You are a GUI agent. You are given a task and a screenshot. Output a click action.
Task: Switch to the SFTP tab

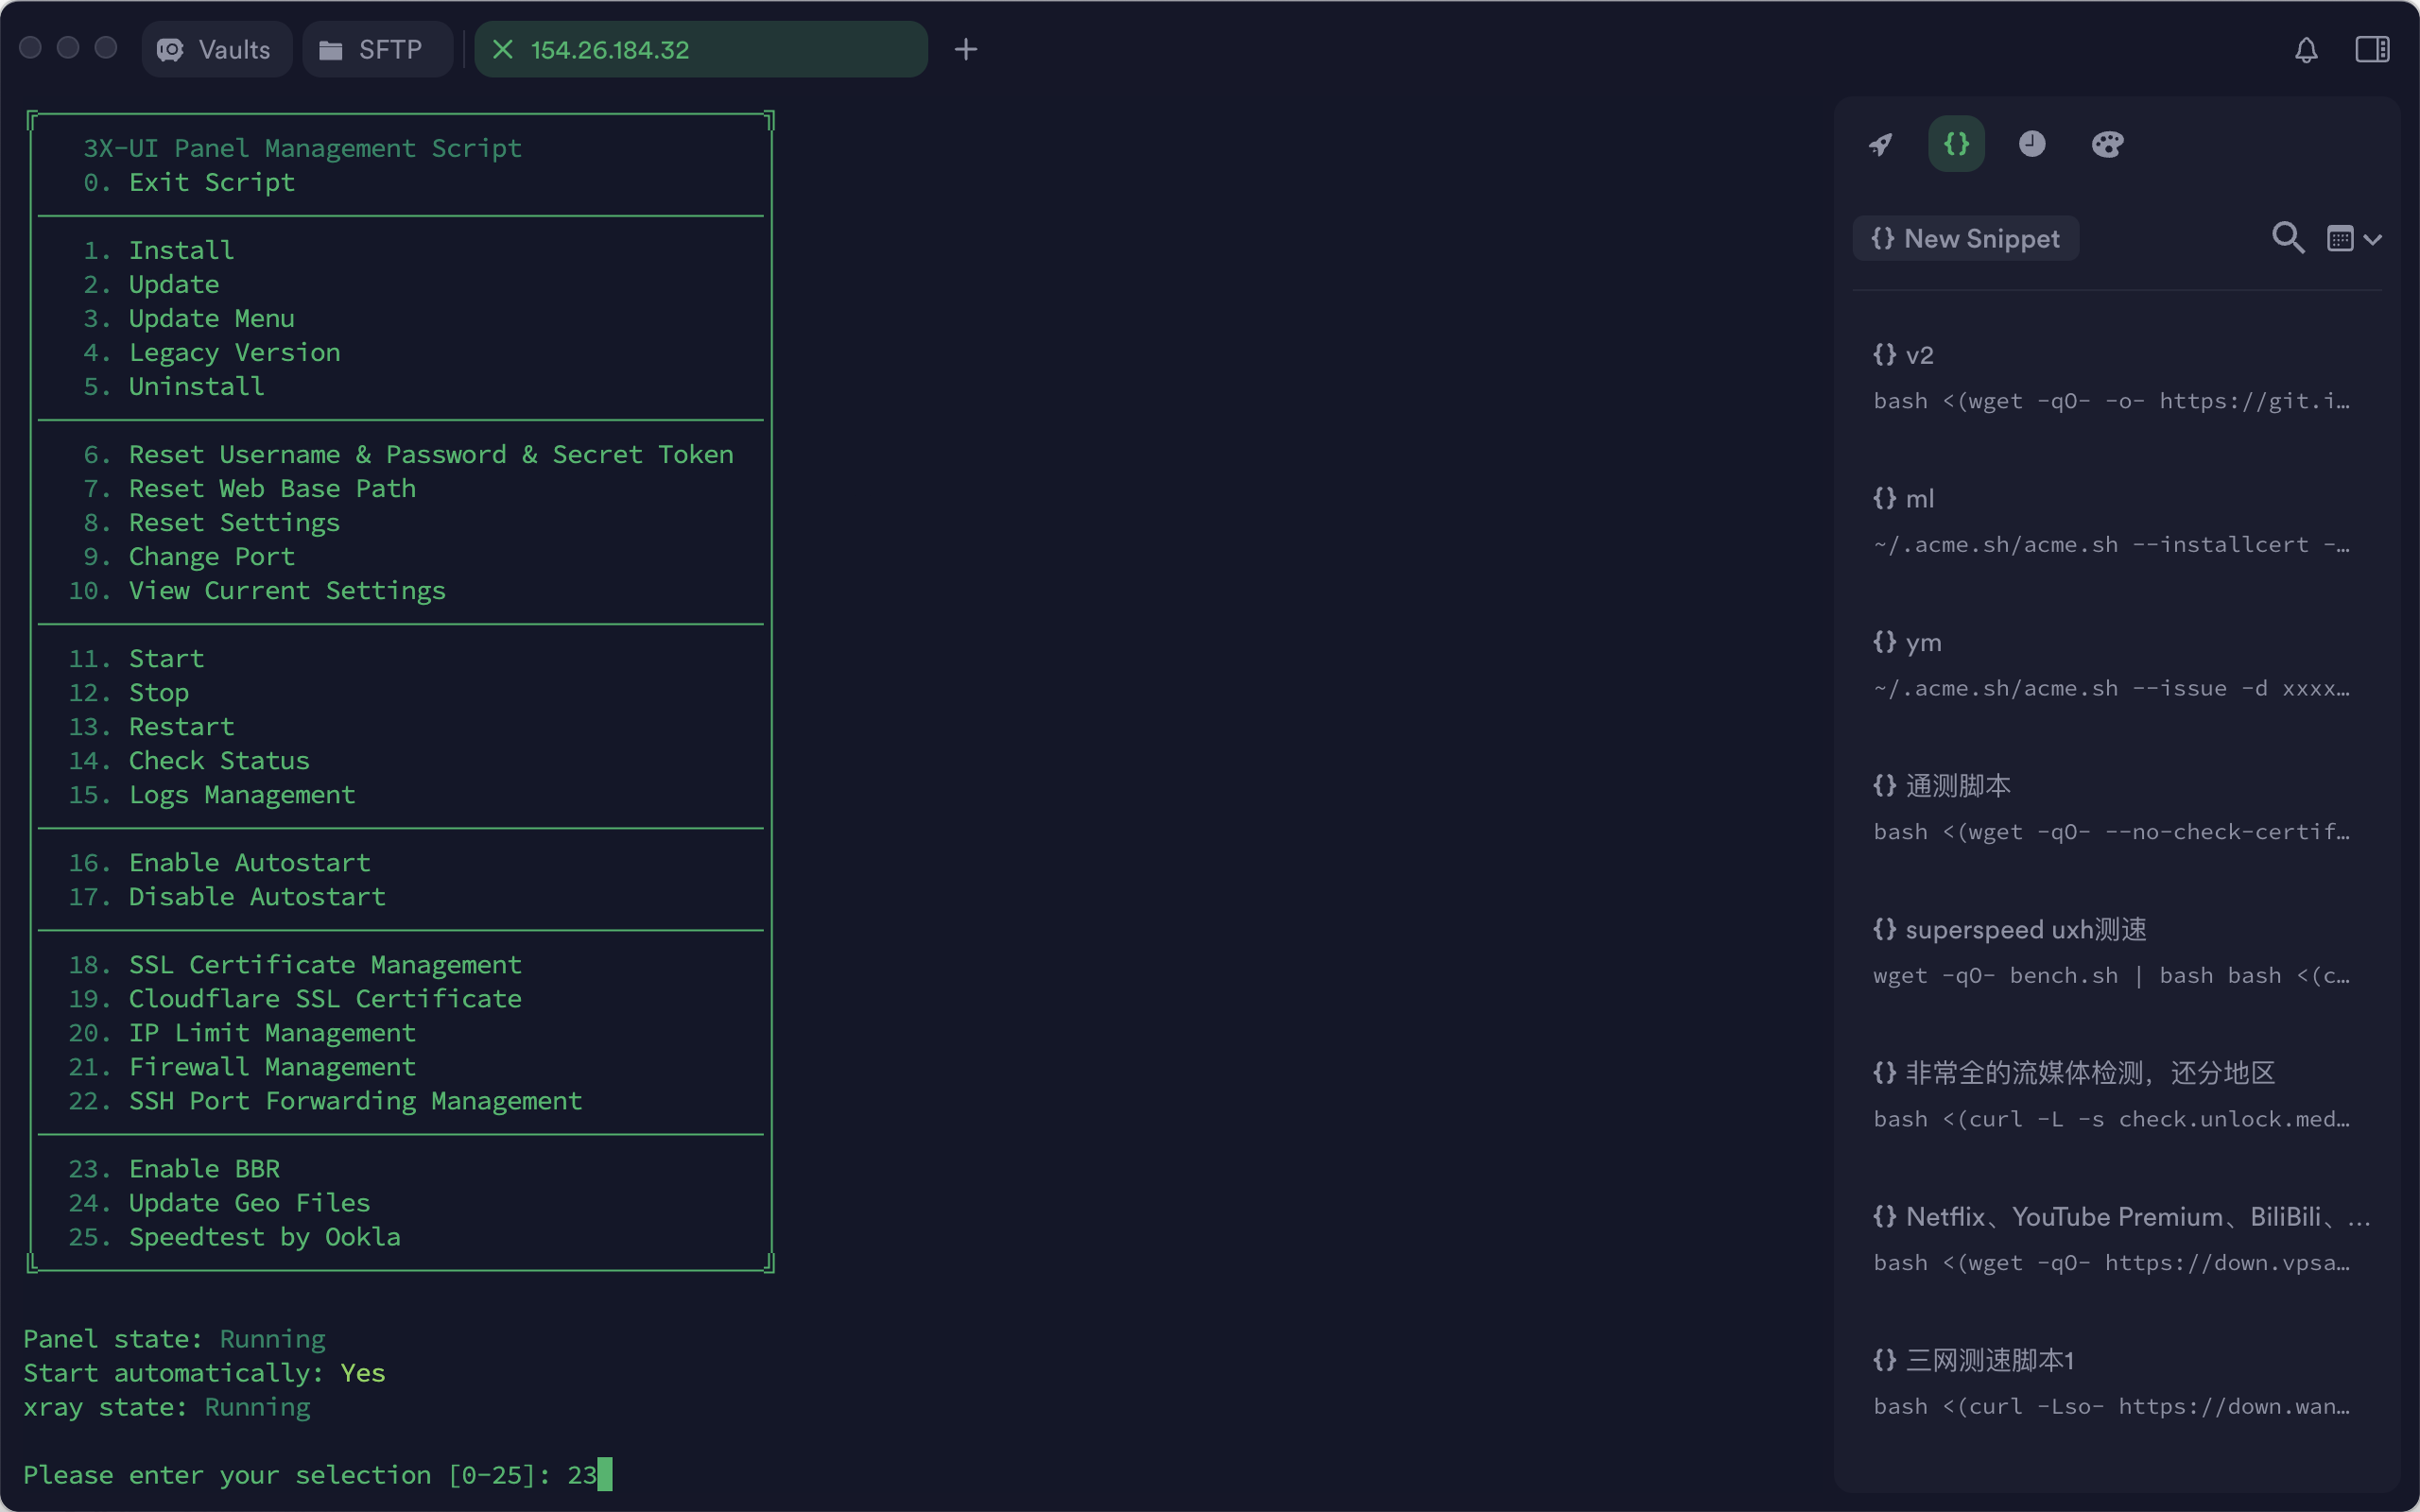point(372,50)
